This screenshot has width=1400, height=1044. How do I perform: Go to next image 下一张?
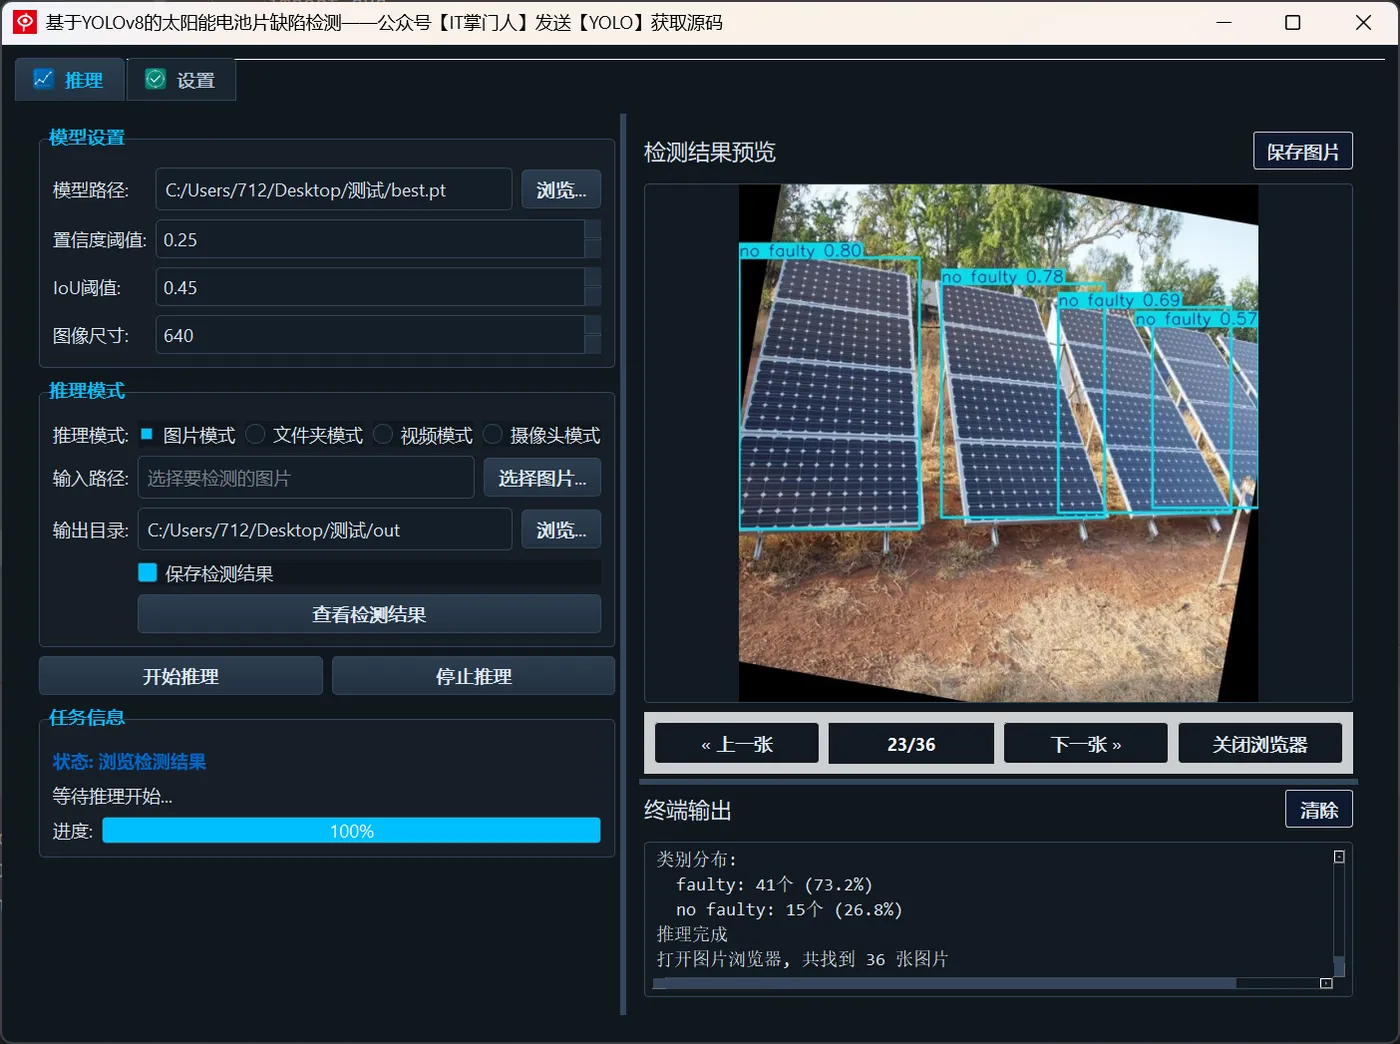pos(1086,743)
